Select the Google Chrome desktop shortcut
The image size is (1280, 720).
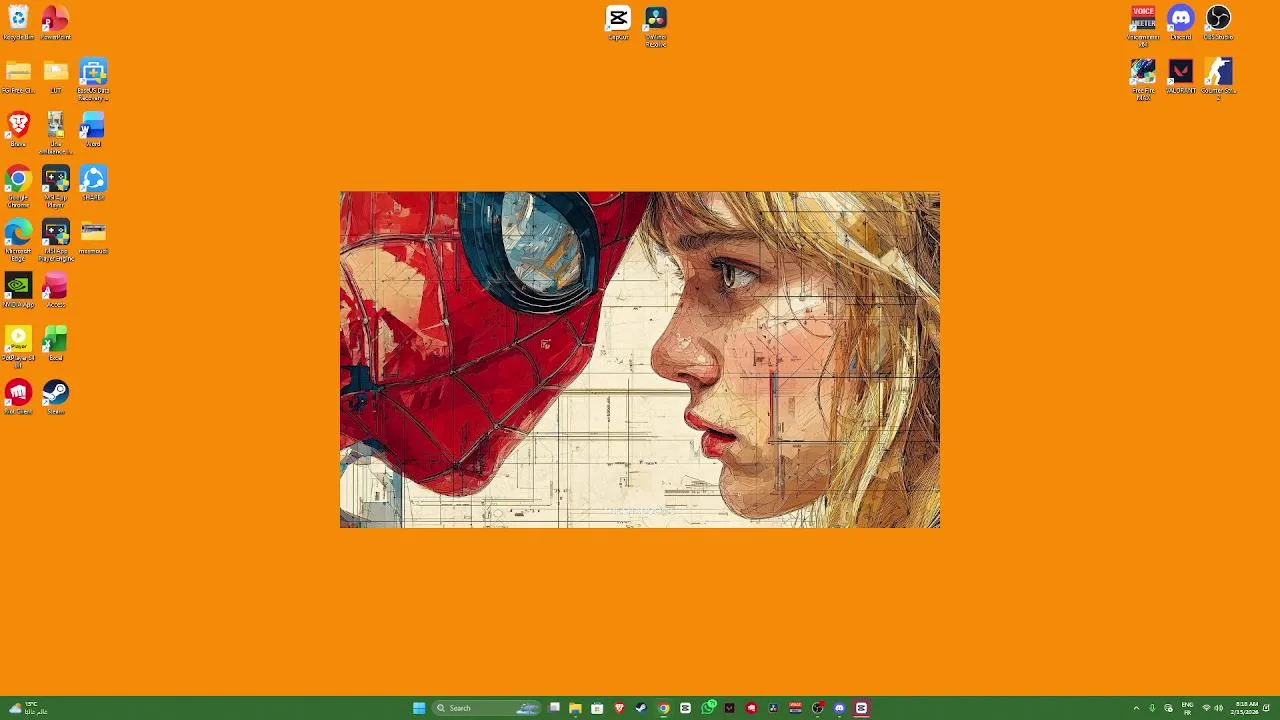click(18, 187)
